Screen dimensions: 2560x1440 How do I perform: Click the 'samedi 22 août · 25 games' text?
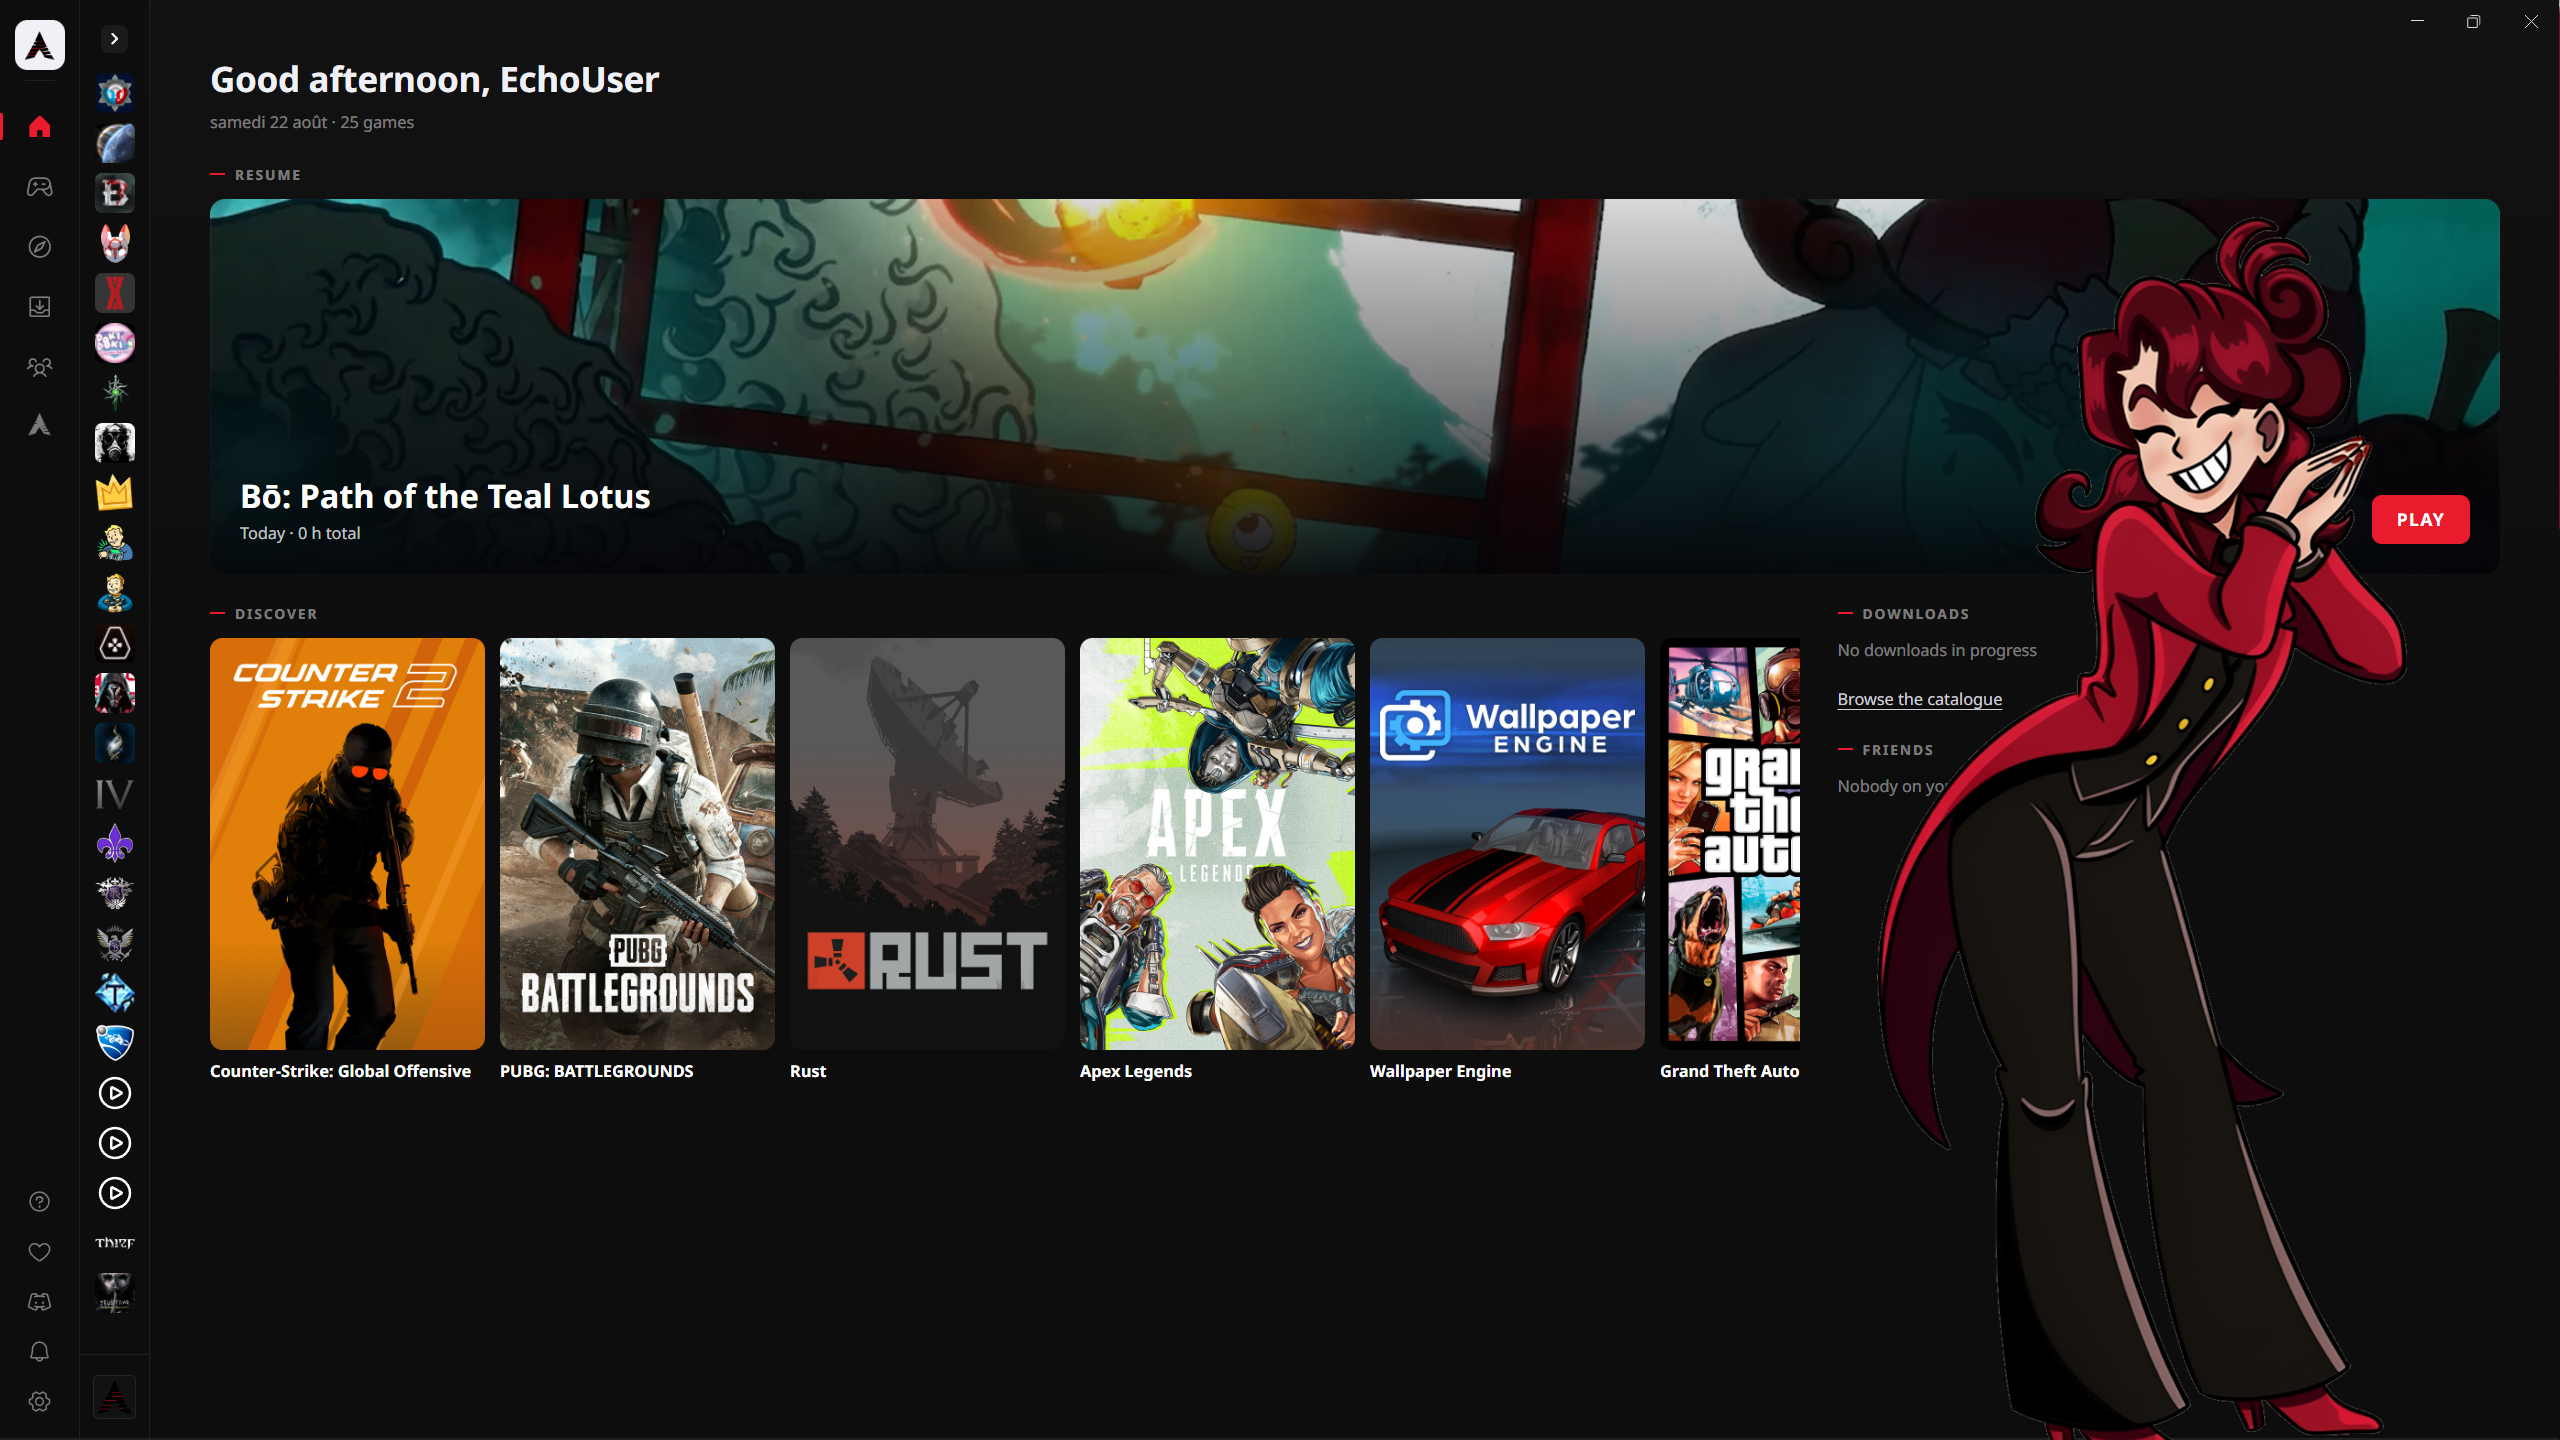click(312, 122)
